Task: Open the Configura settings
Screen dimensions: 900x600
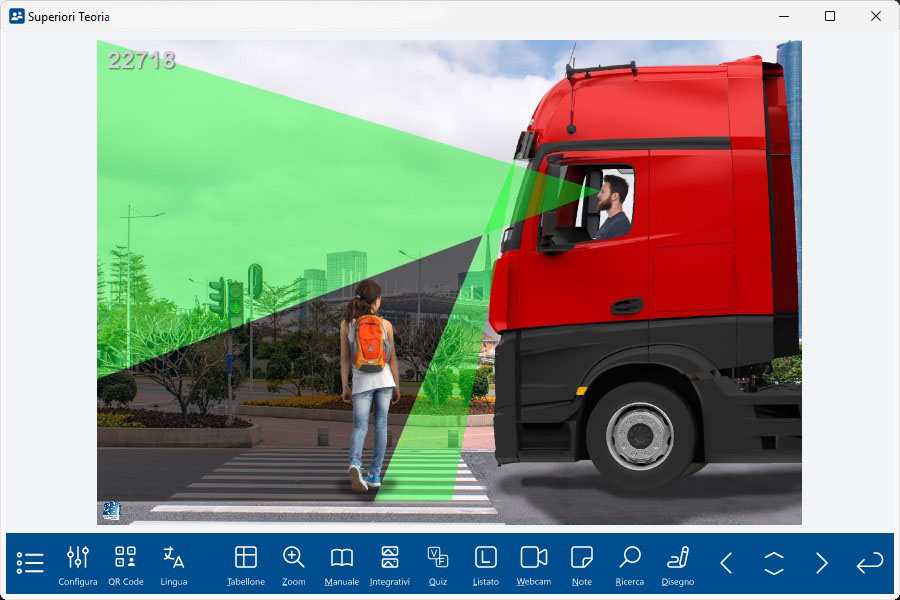Action: coord(78,565)
